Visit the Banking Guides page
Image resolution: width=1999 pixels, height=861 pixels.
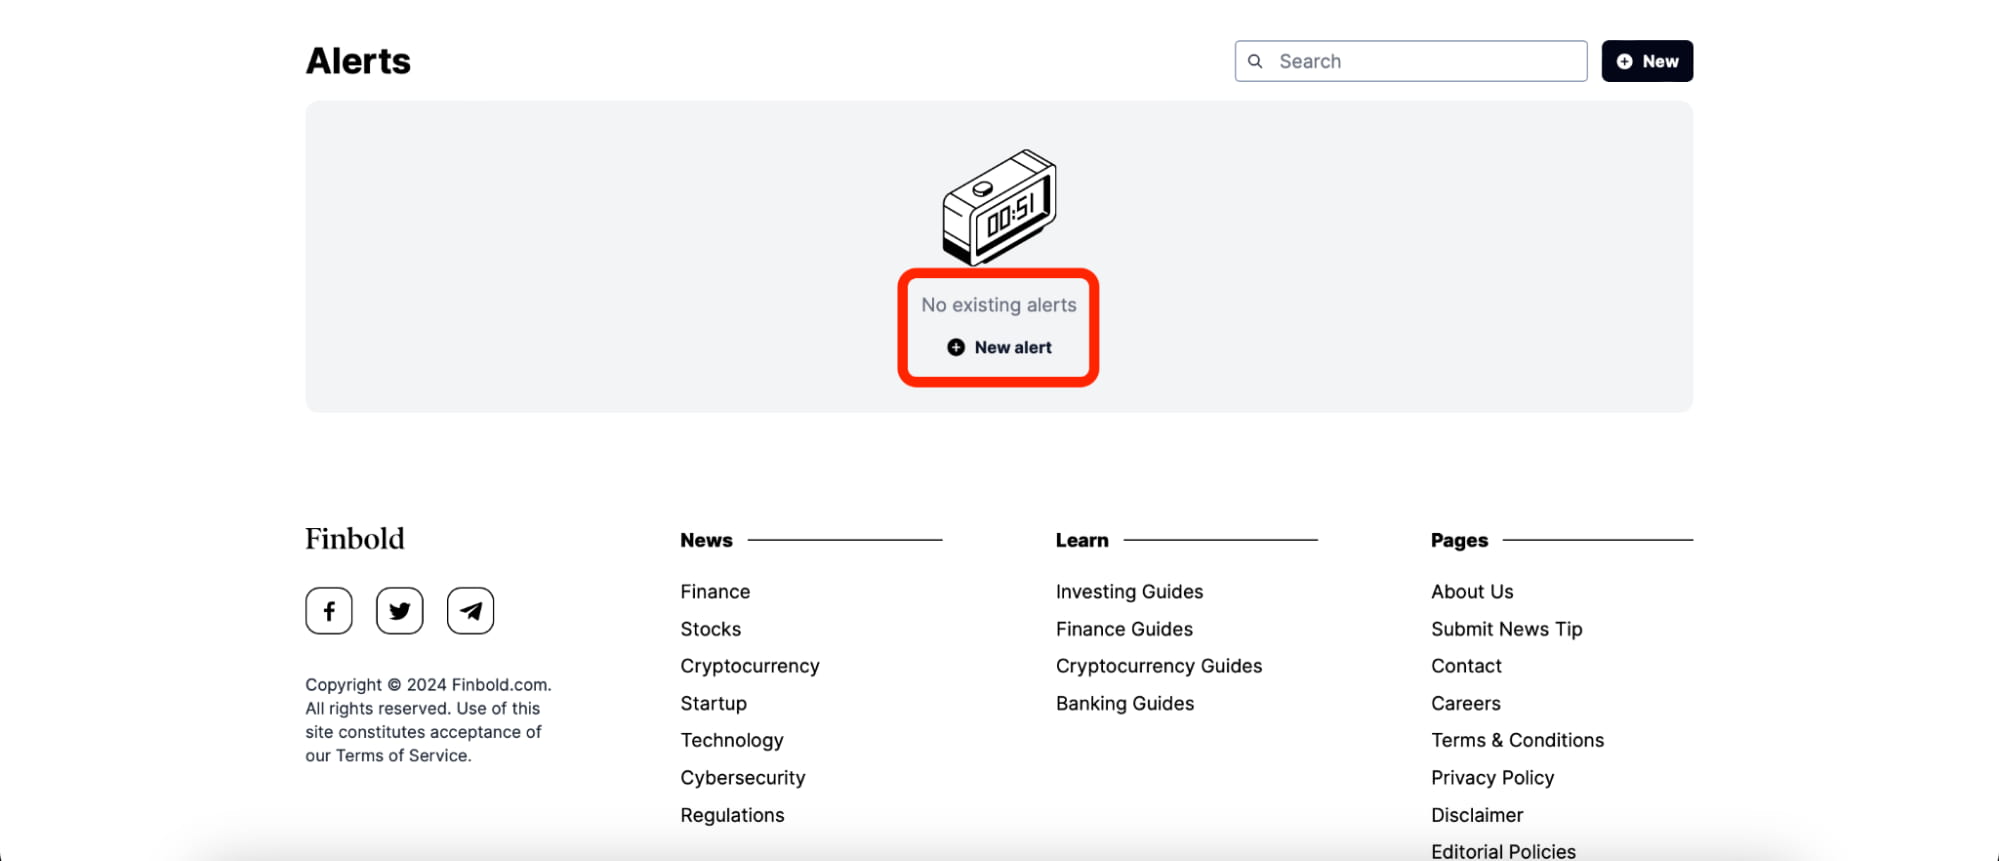pyautogui.click(x=1124, y=703)
